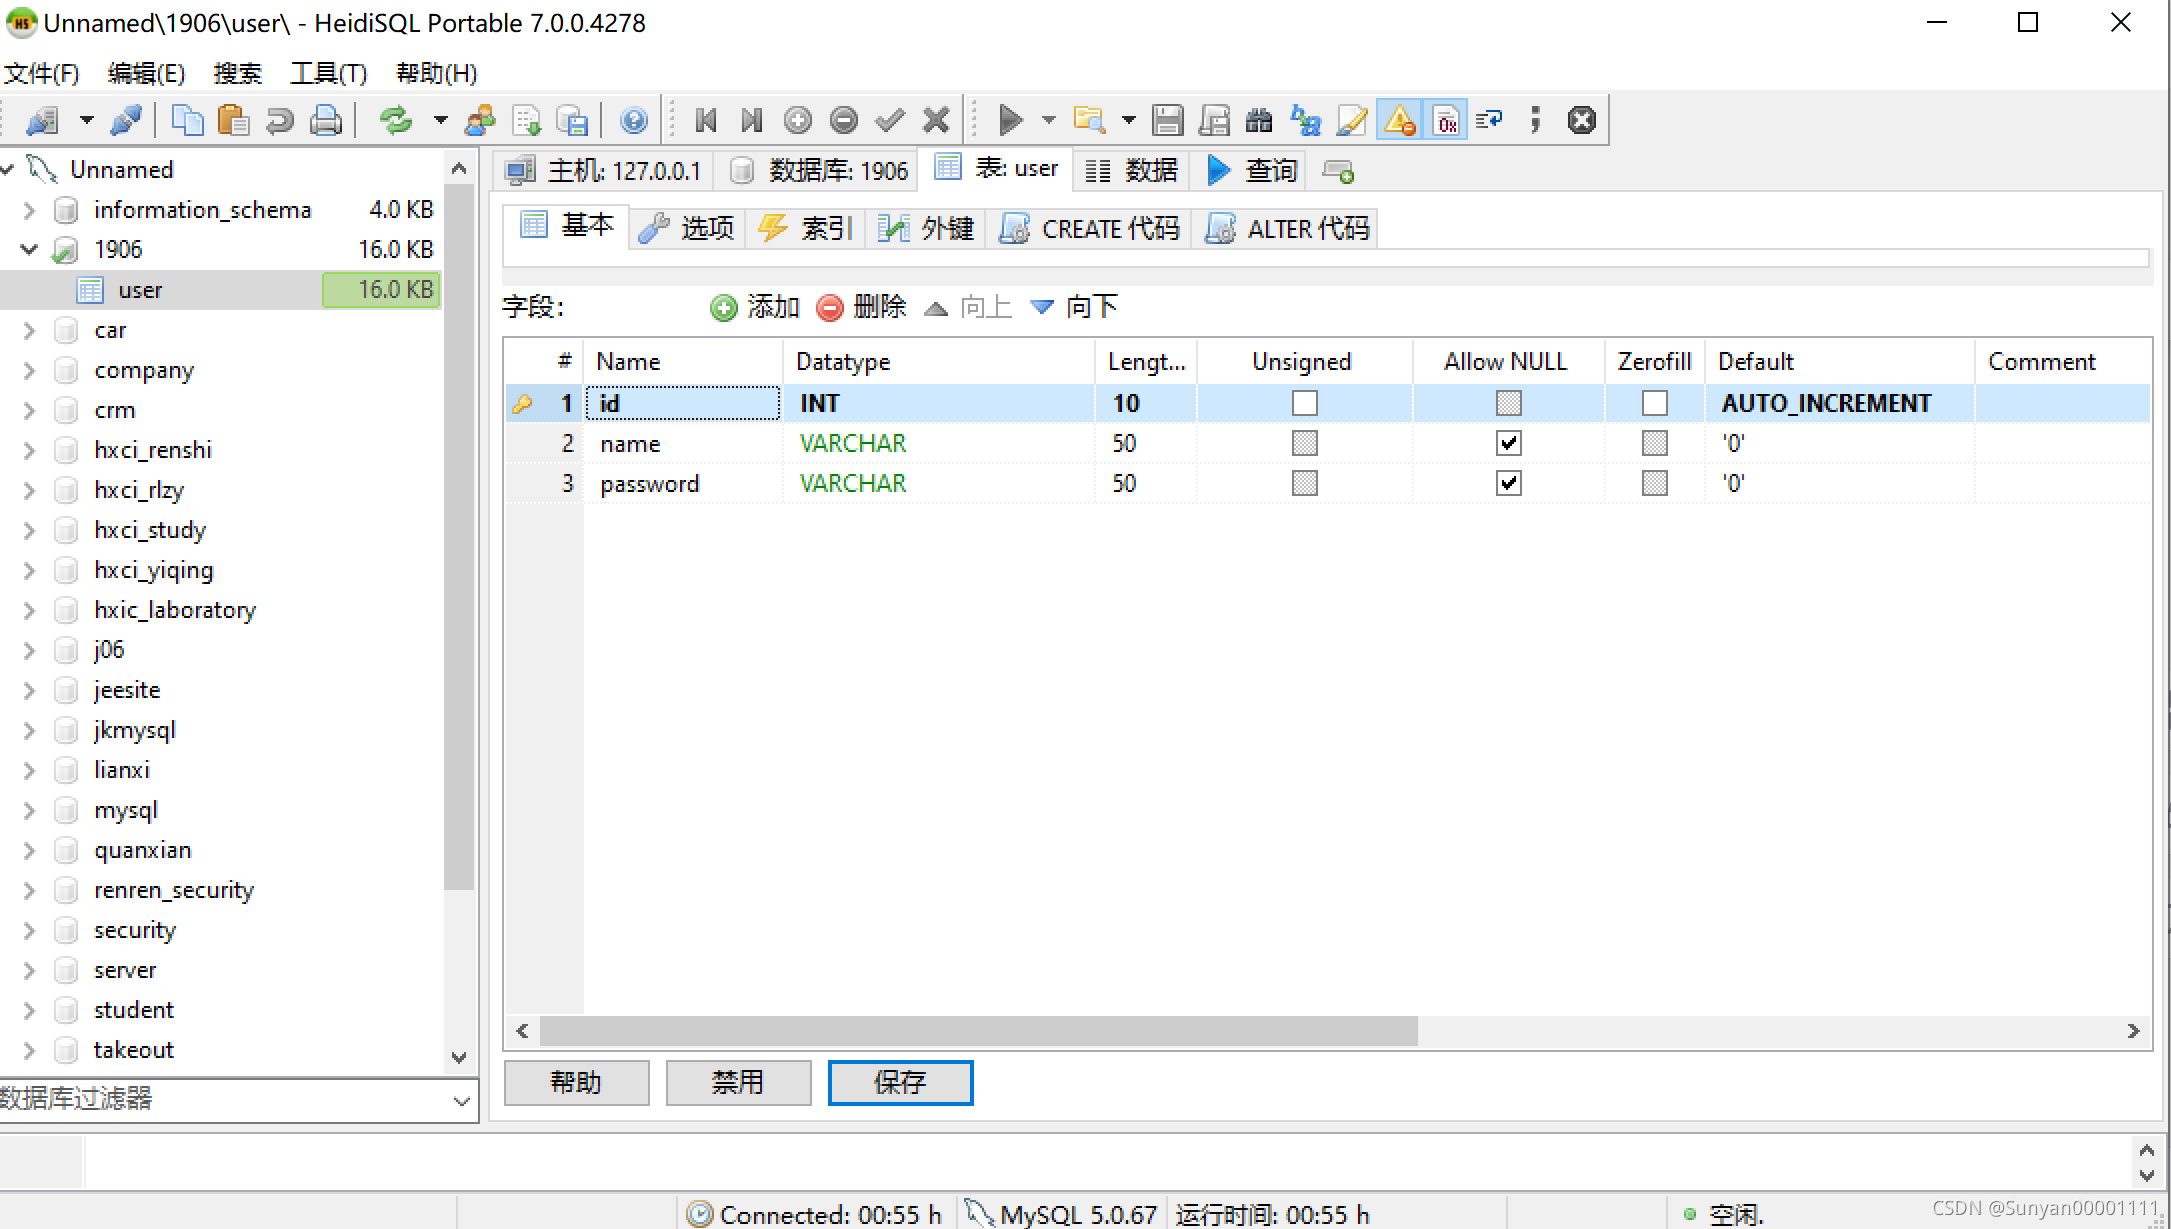Expand the hxci_study database node
Screen dimensions: 2171x1229
pos(29,530)
